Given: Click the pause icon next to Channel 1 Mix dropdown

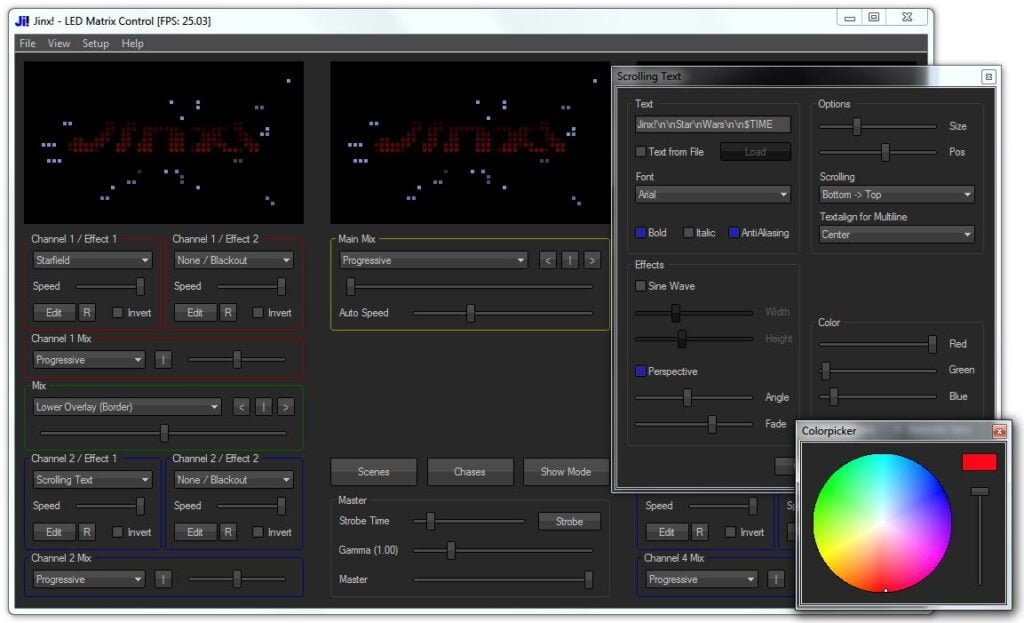Looking at the screenshot, I should (x=164, y=359).
